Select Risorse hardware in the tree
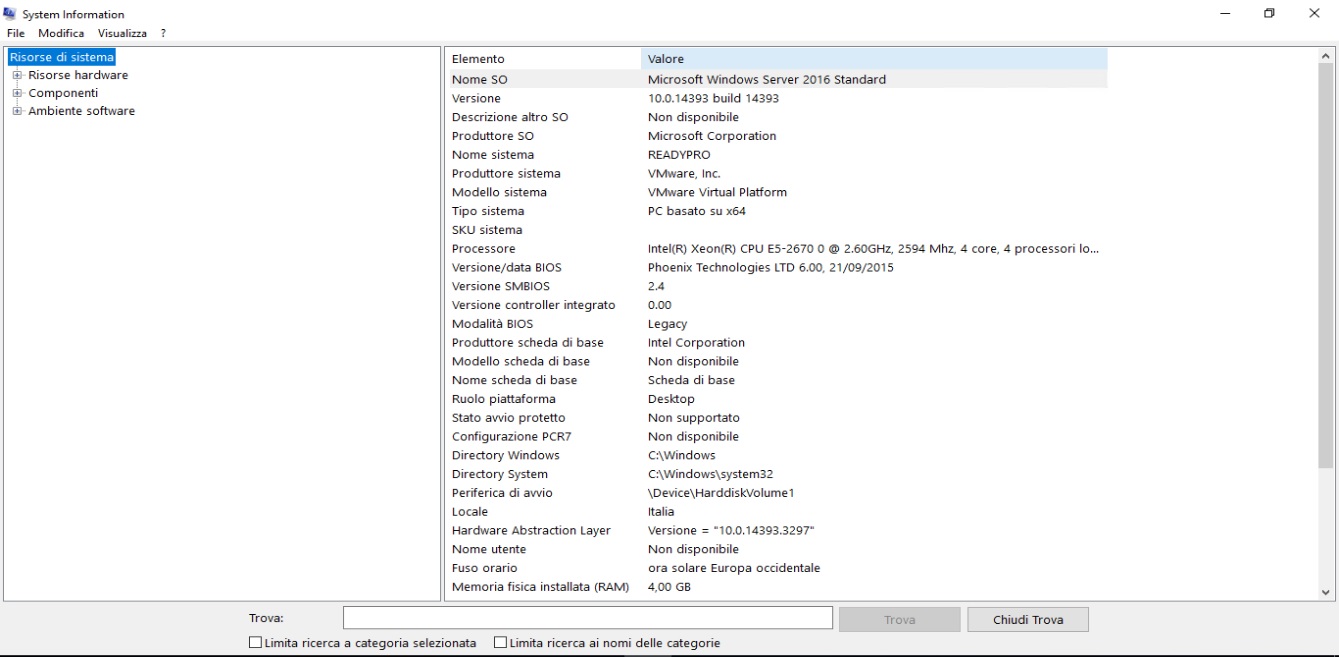 (78, 75)
